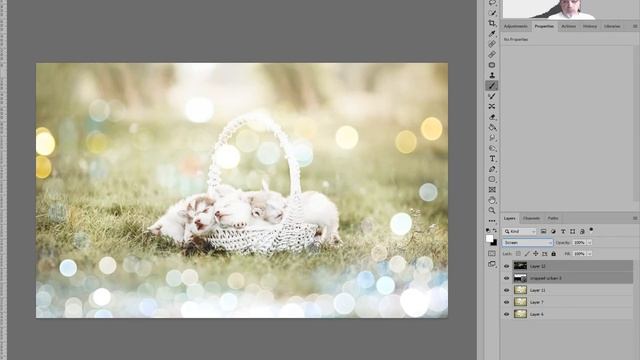640x360 pixels.
Task: Select the Layers tab
Action: pyautogui.click(x=509, y=218)
